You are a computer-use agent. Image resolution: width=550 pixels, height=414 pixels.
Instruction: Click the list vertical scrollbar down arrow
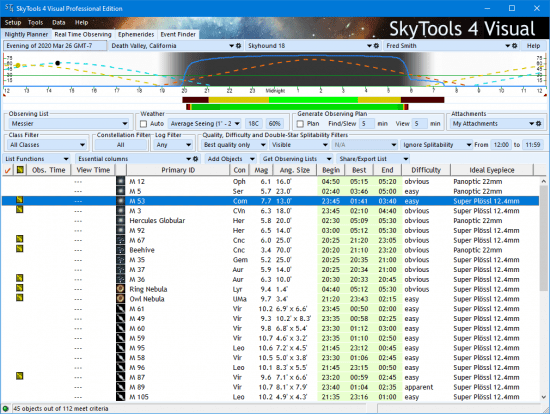click(x=544, y=397)
